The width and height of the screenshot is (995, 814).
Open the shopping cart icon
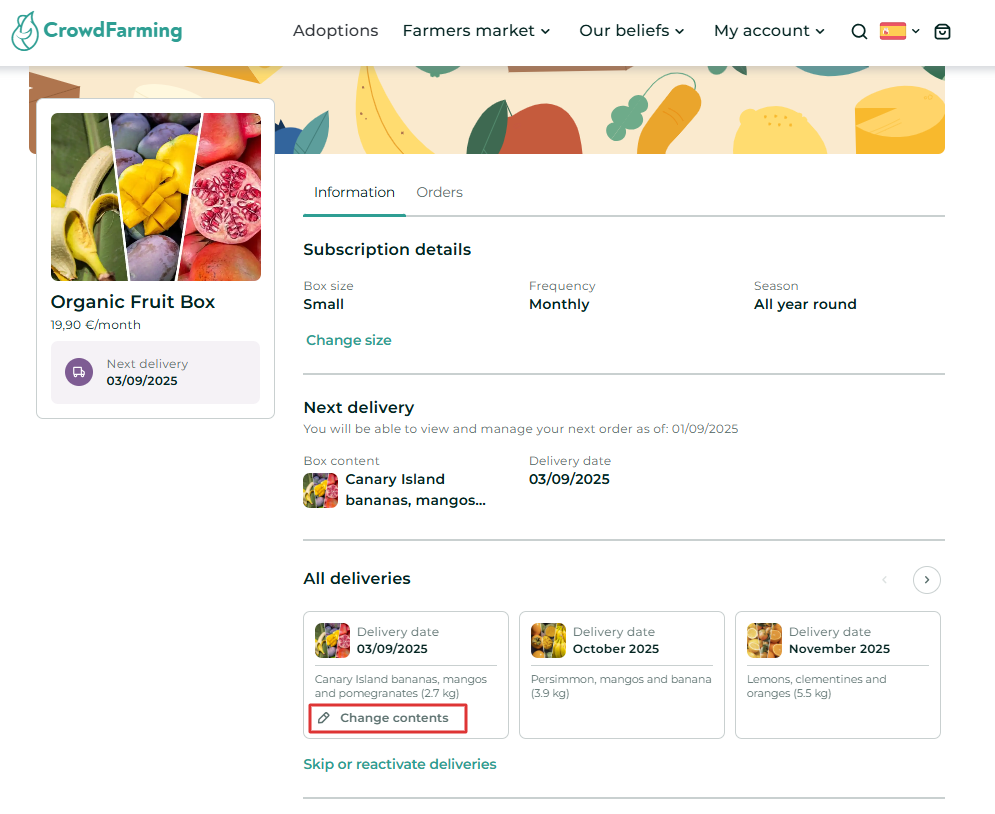pos(942,31)
